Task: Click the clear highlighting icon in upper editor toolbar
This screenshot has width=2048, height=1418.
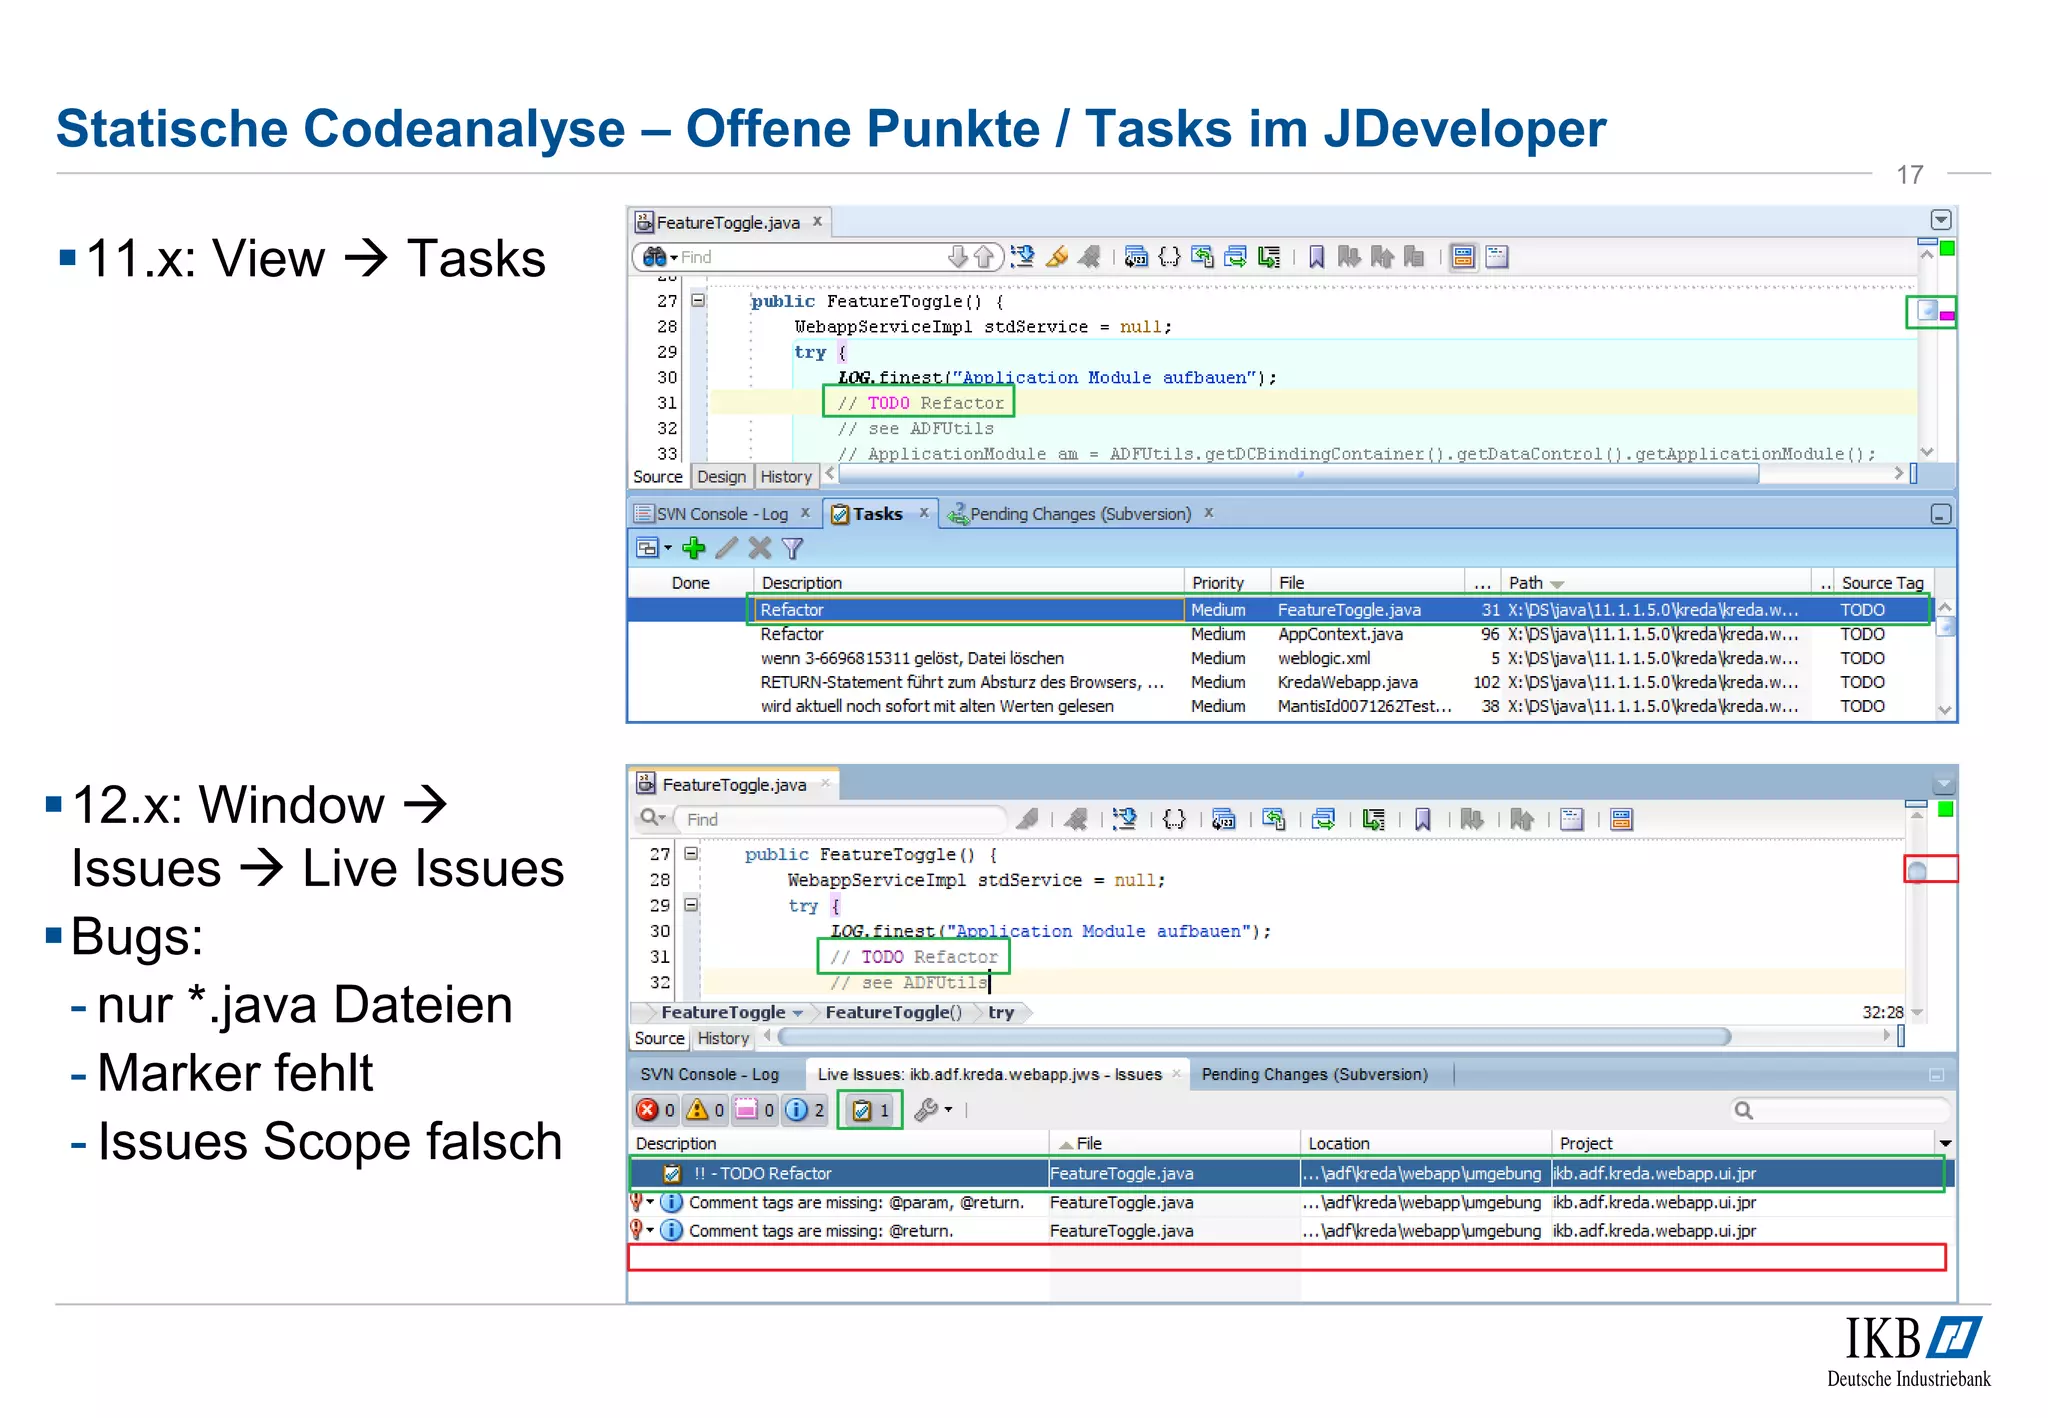Action: (1089, 257)
